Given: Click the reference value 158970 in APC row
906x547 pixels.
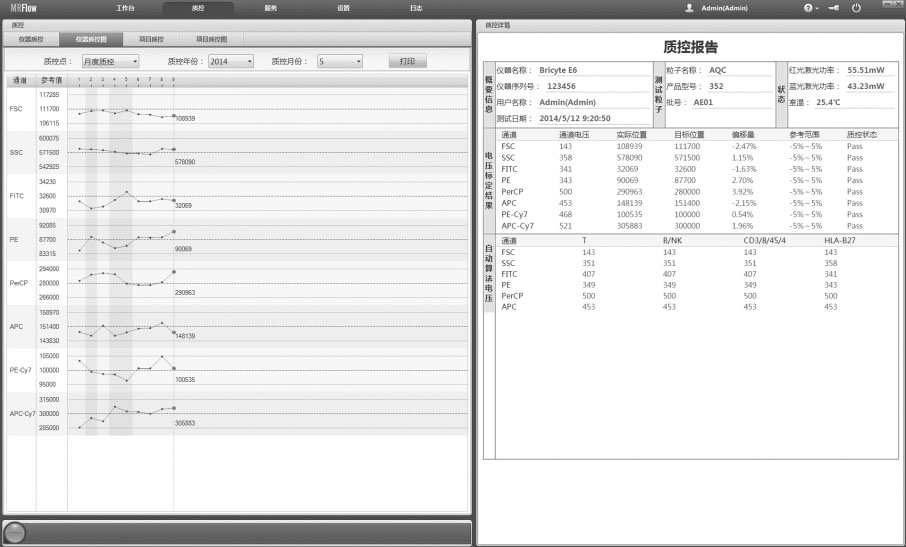Looking at the screenshot, I should point(49,312).
